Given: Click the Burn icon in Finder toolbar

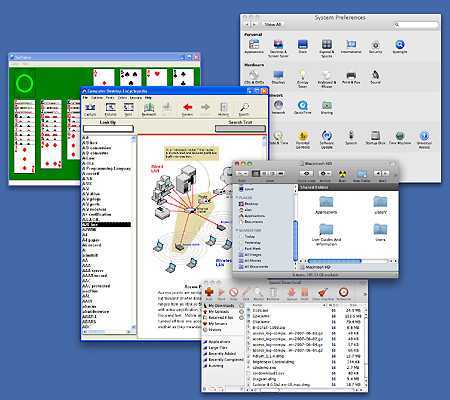Looking at the screenshot, I should (342, 173).
